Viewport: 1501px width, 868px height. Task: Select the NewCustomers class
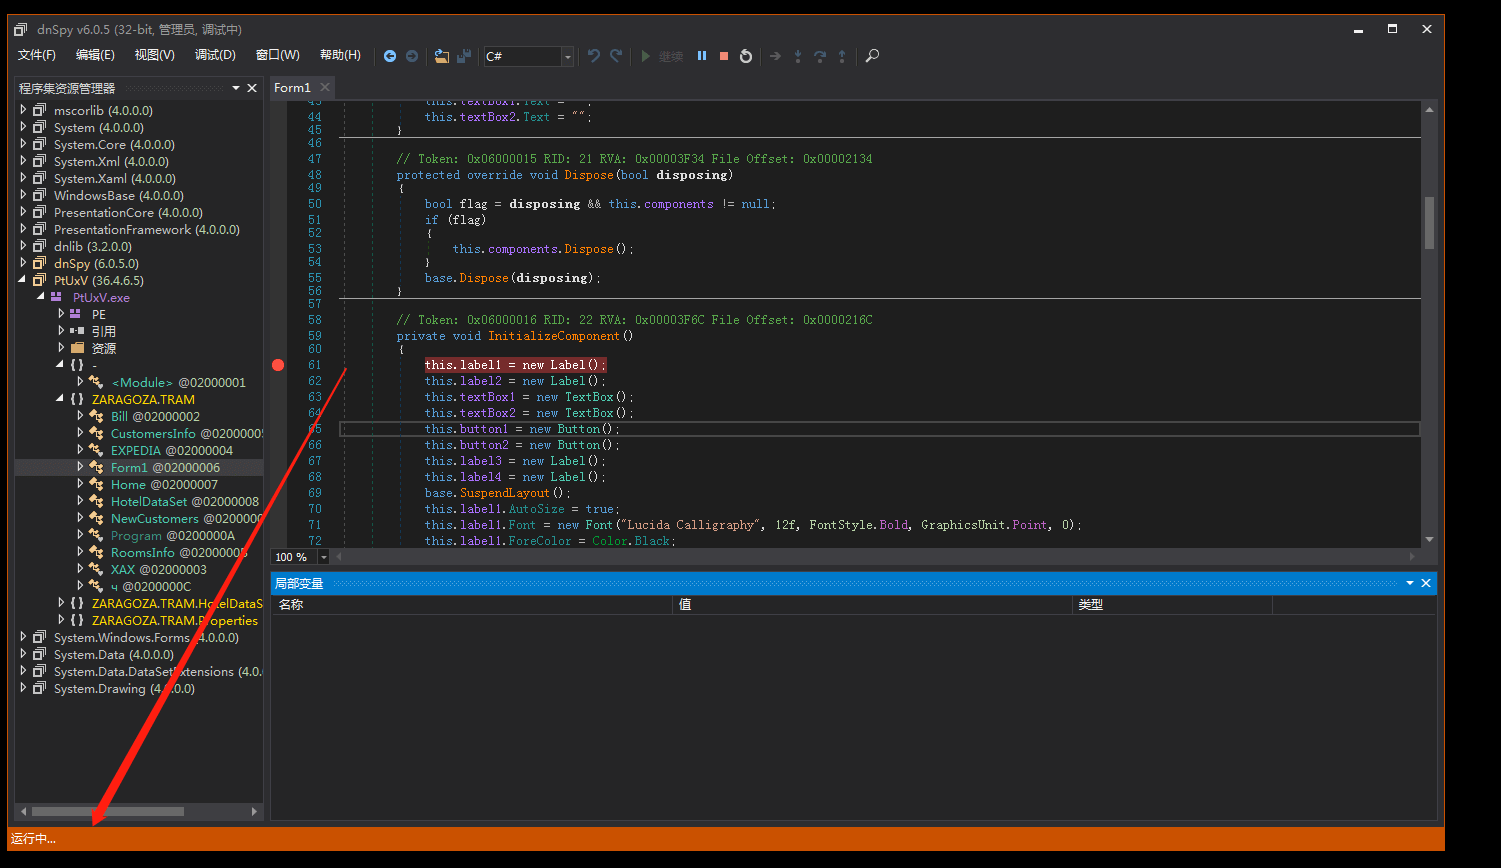point(186,518)
